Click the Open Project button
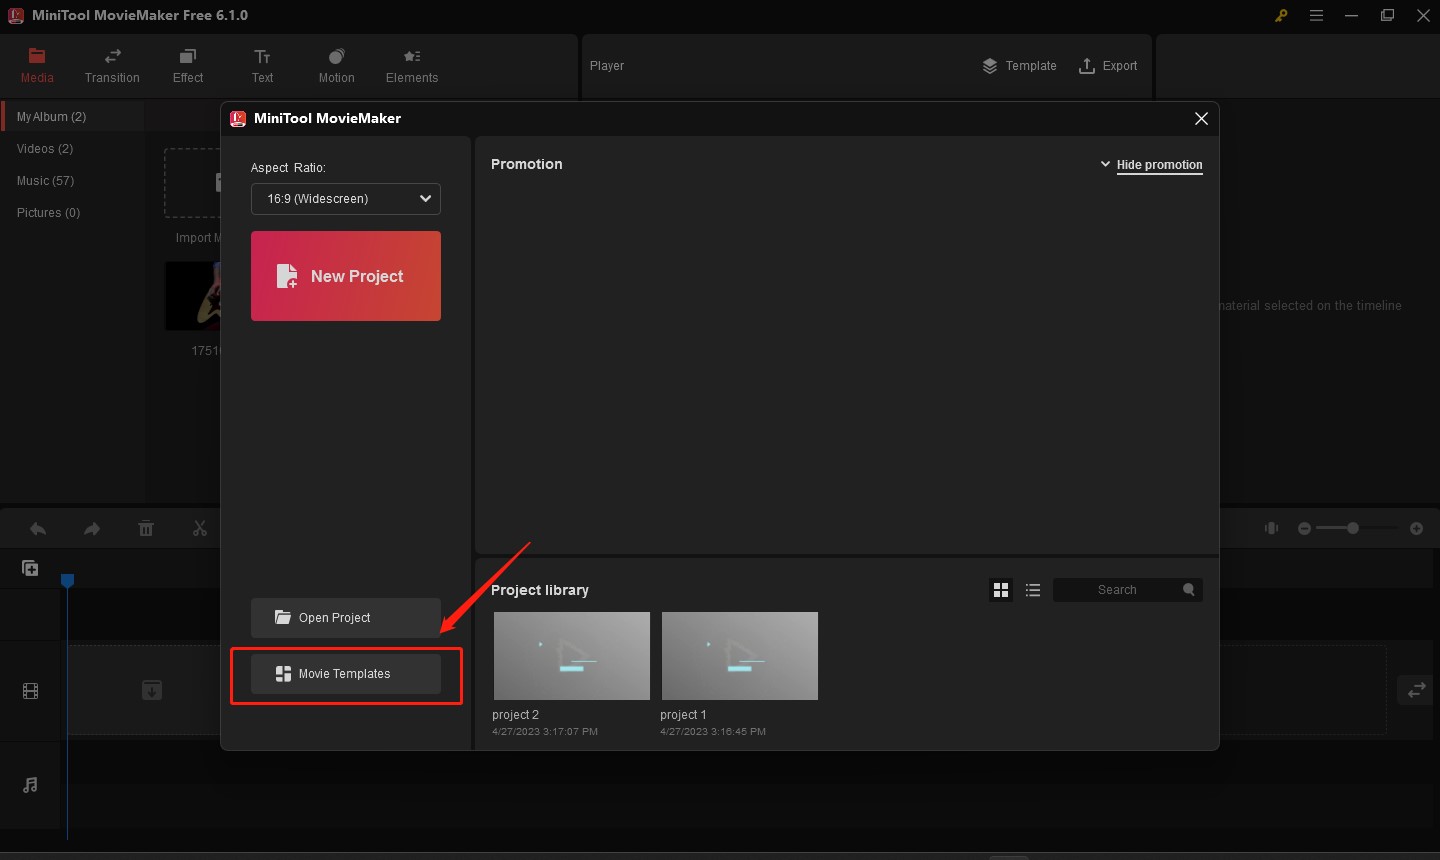The image size is (1440, 860). [346, 618]
